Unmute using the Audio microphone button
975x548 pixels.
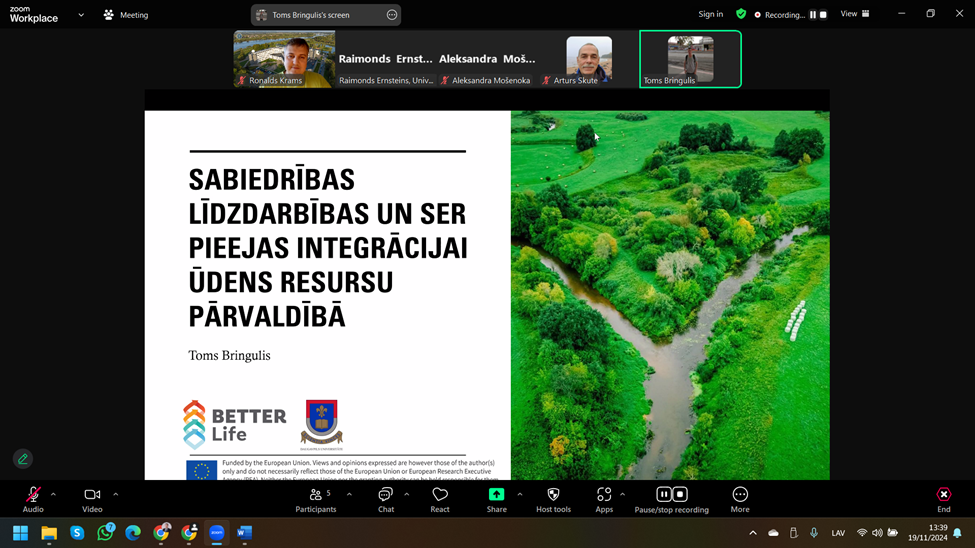point(33,499)
